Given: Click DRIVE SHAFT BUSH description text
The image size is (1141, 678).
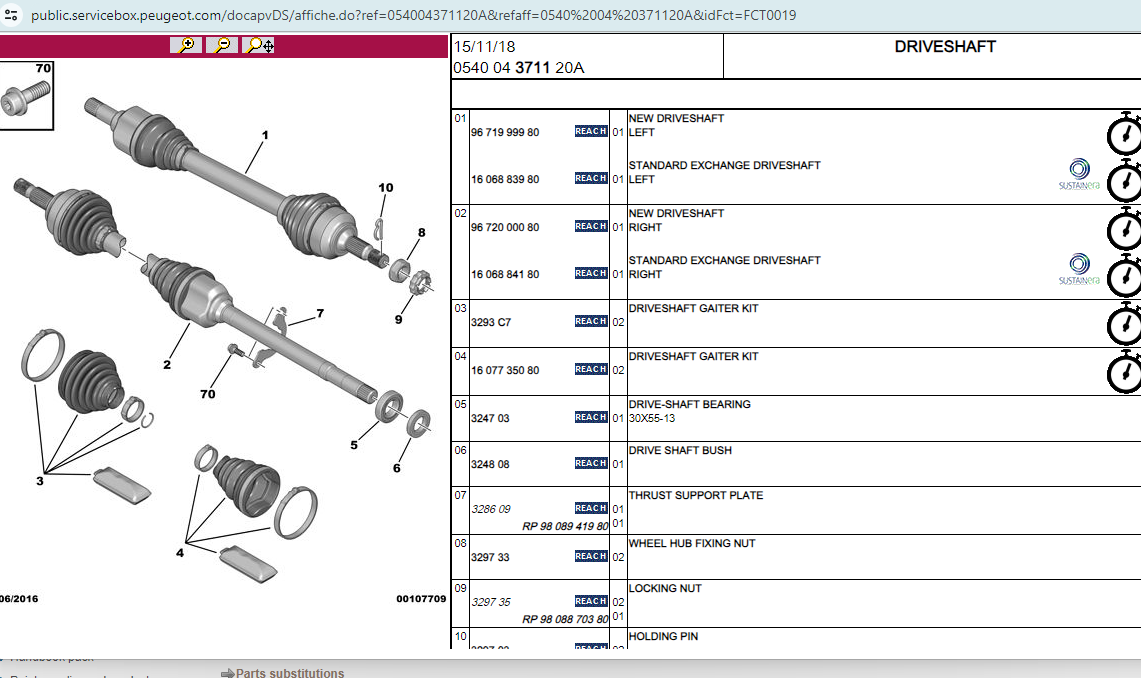Looking at the screenshot, I should (x=680, y=450).
